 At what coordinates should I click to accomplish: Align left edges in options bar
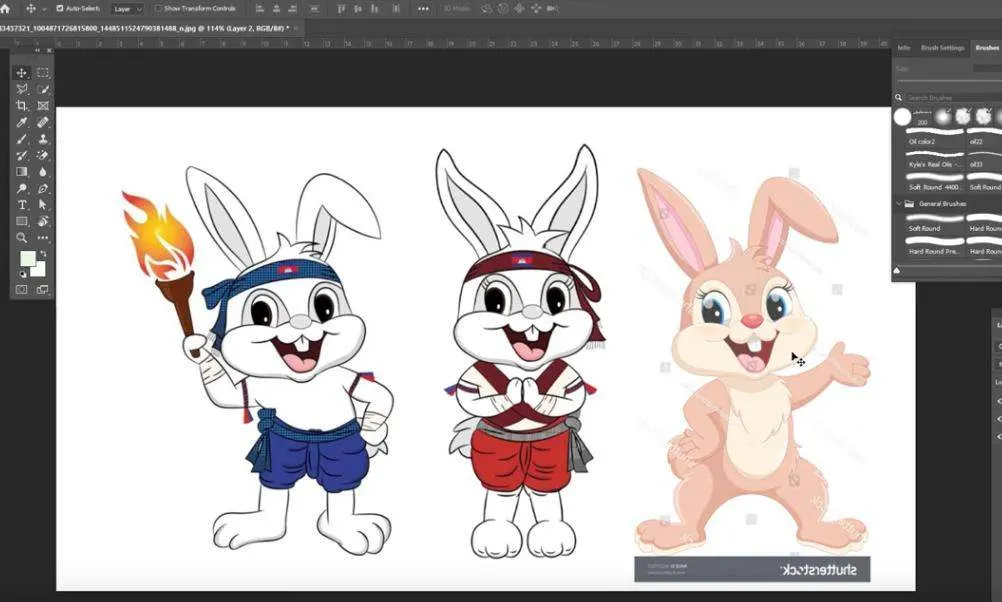click(x=259, y=9)
